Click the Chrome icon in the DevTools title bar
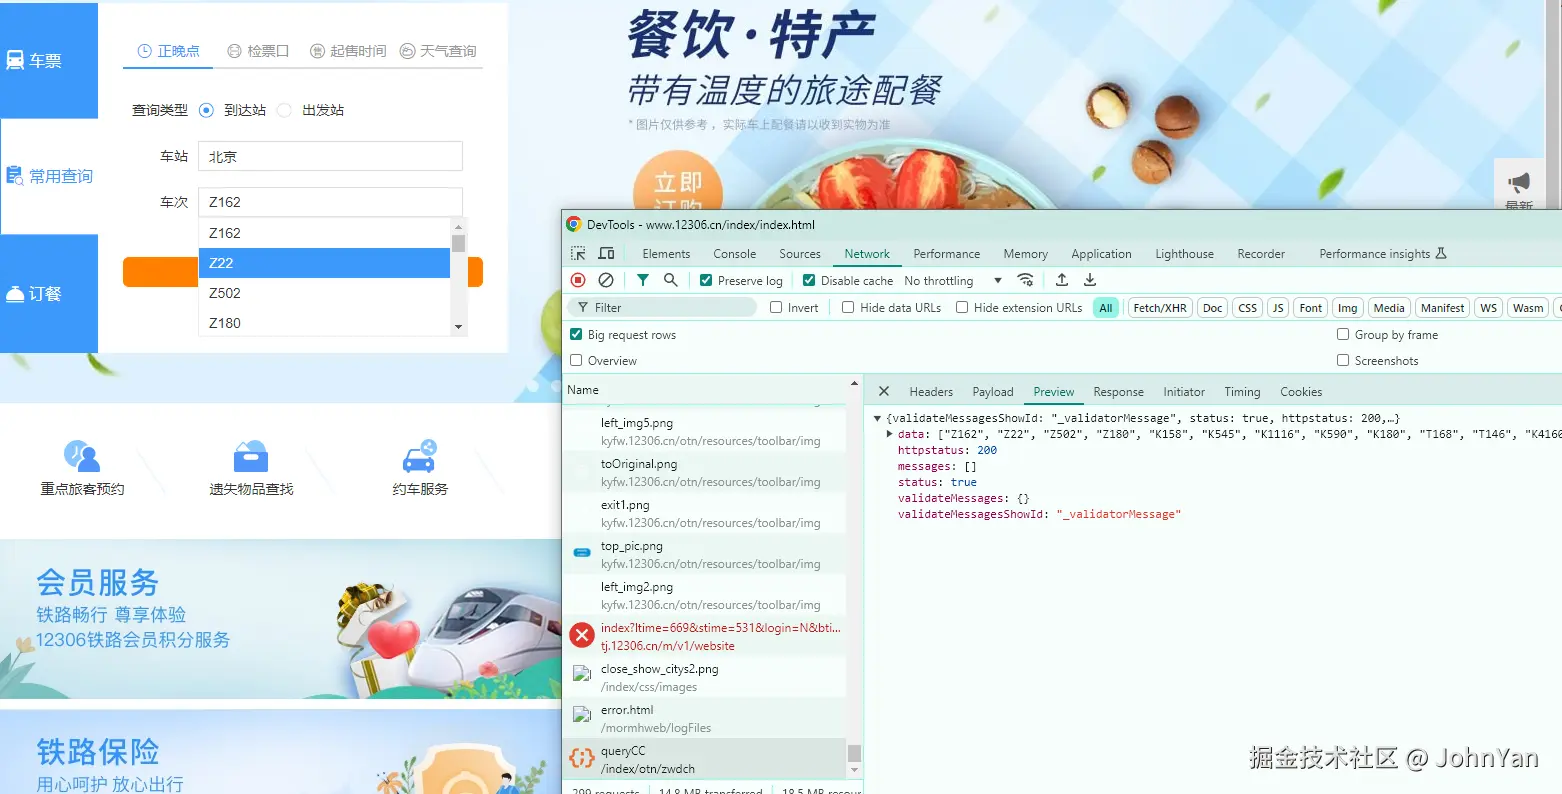The image size is (1562, 794). click(574, 224)
